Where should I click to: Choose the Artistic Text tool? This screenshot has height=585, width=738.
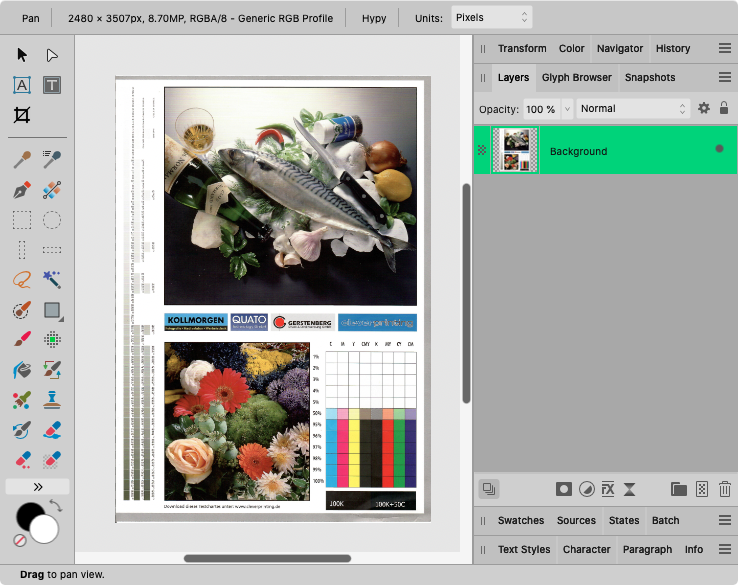pyautogui.click(x=22, y=85)
